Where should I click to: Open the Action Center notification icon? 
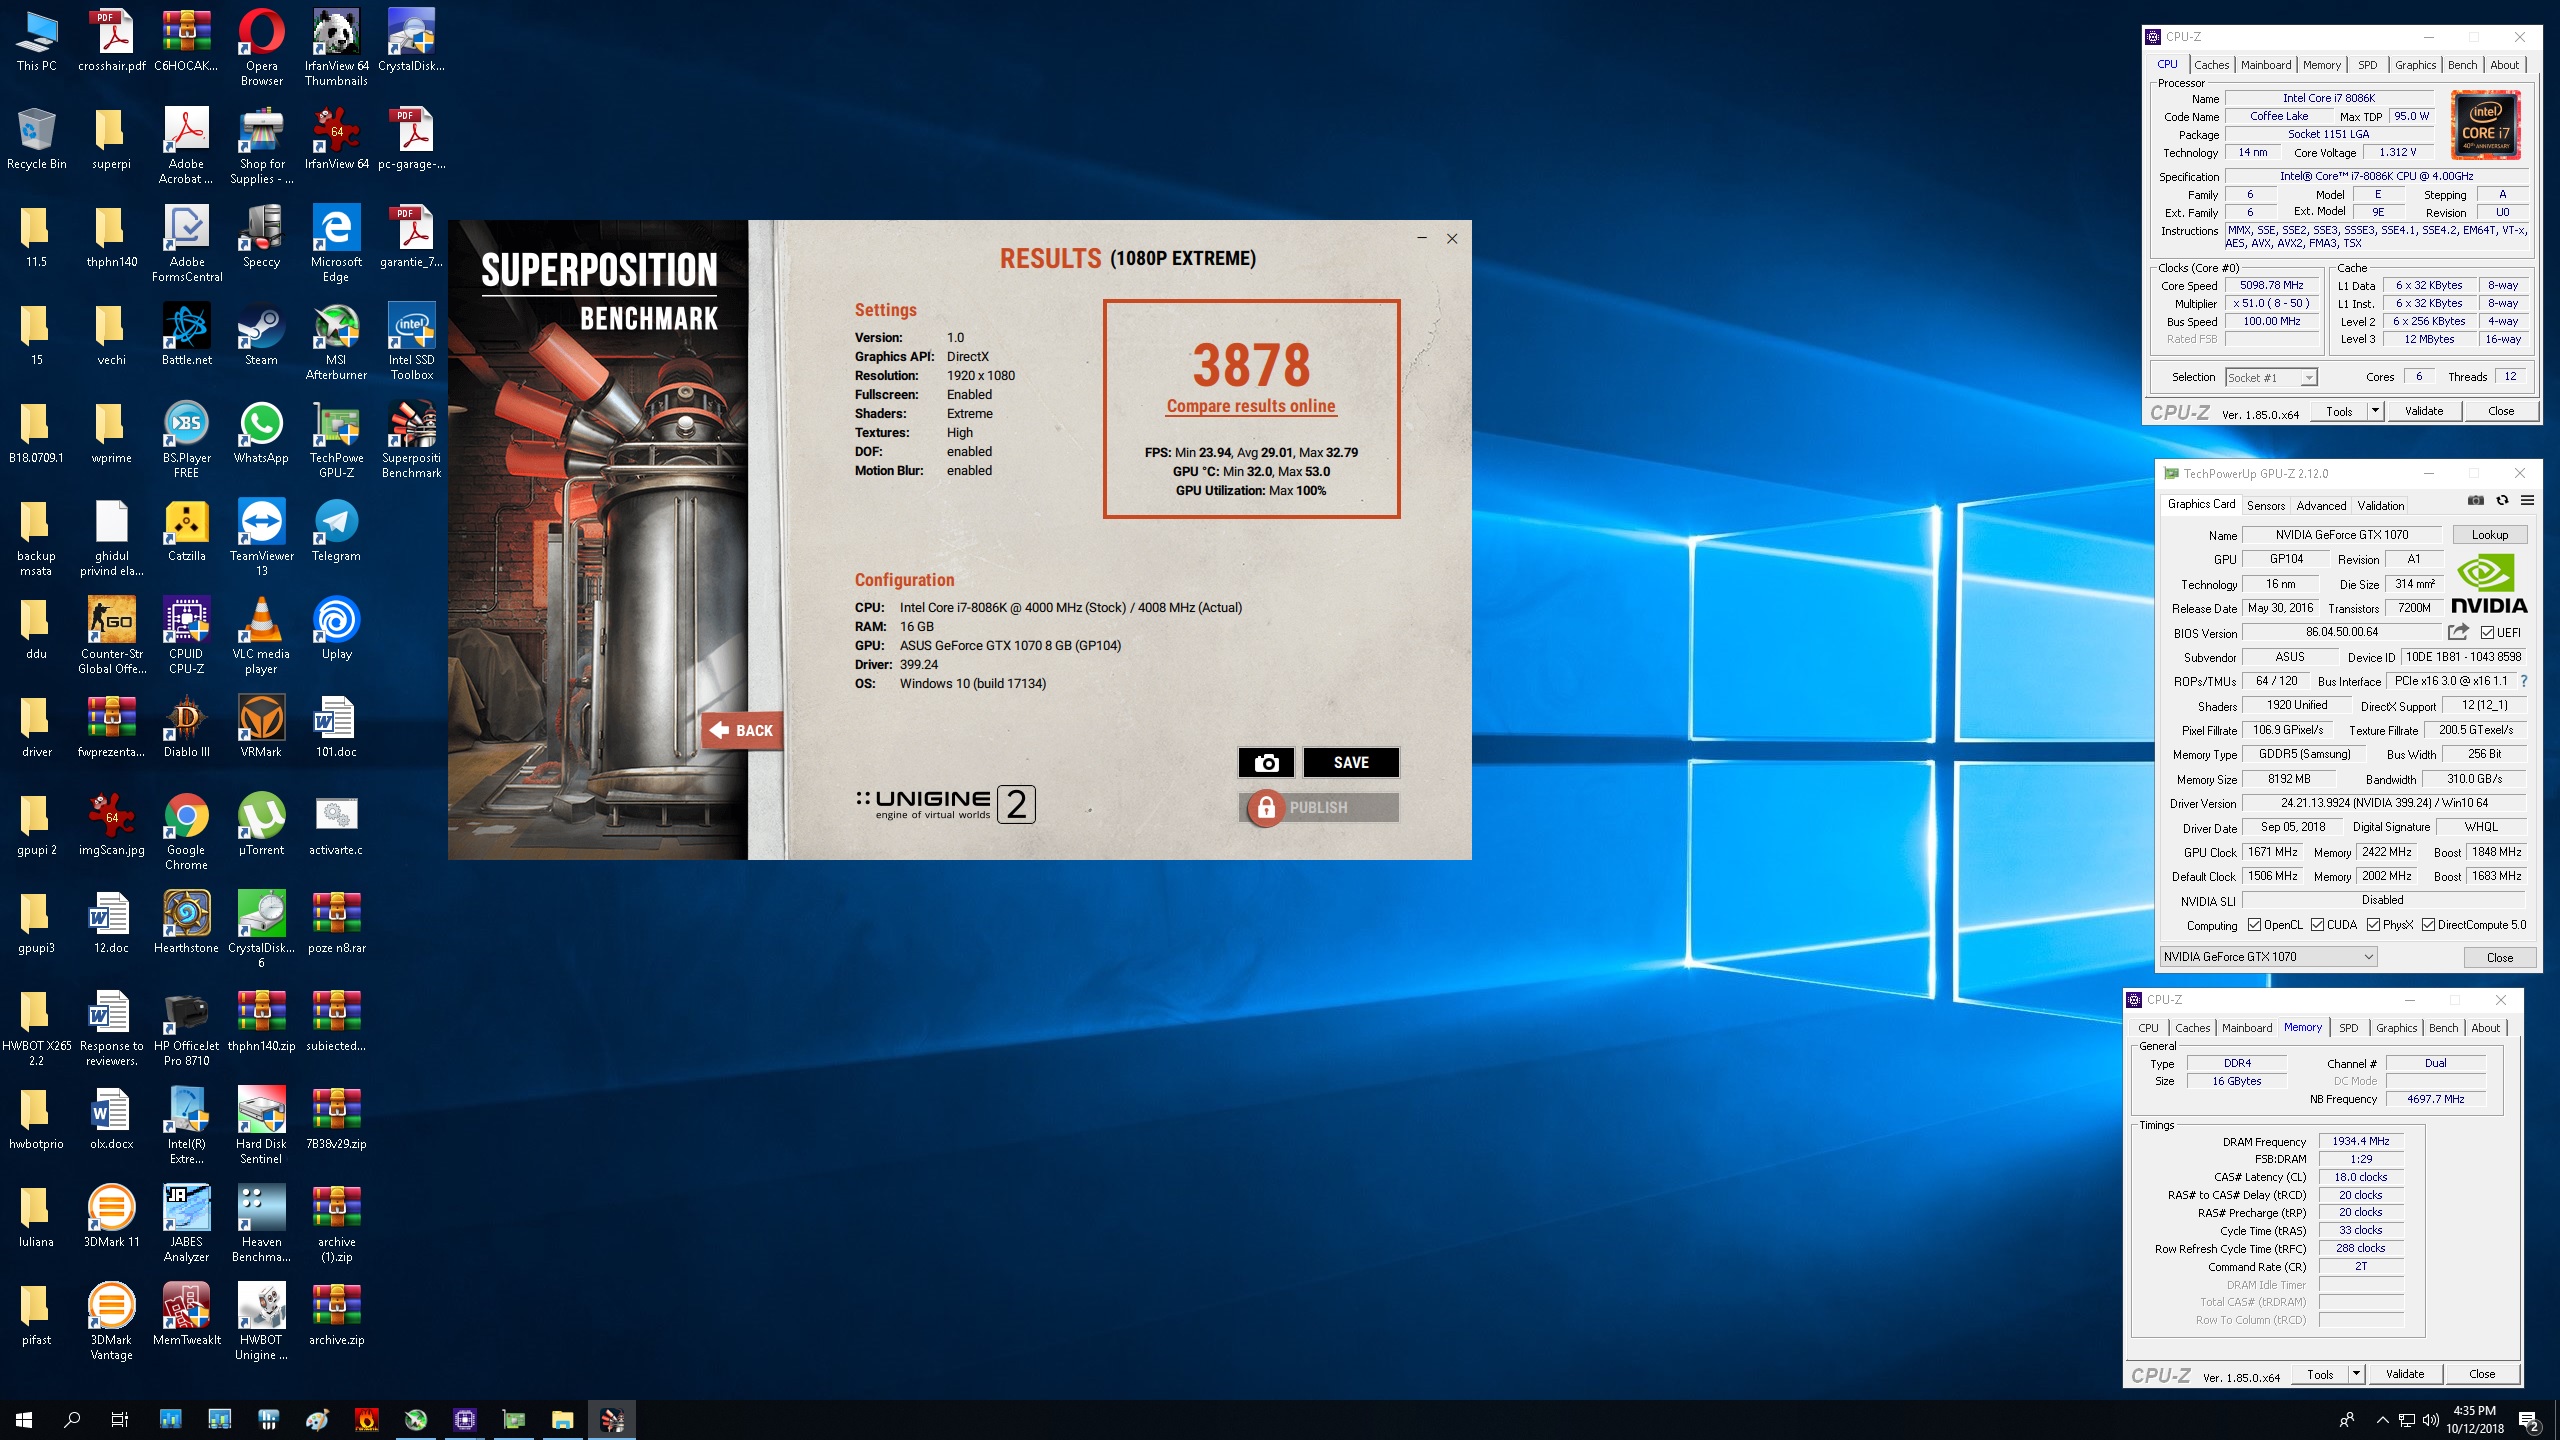2529,1420
